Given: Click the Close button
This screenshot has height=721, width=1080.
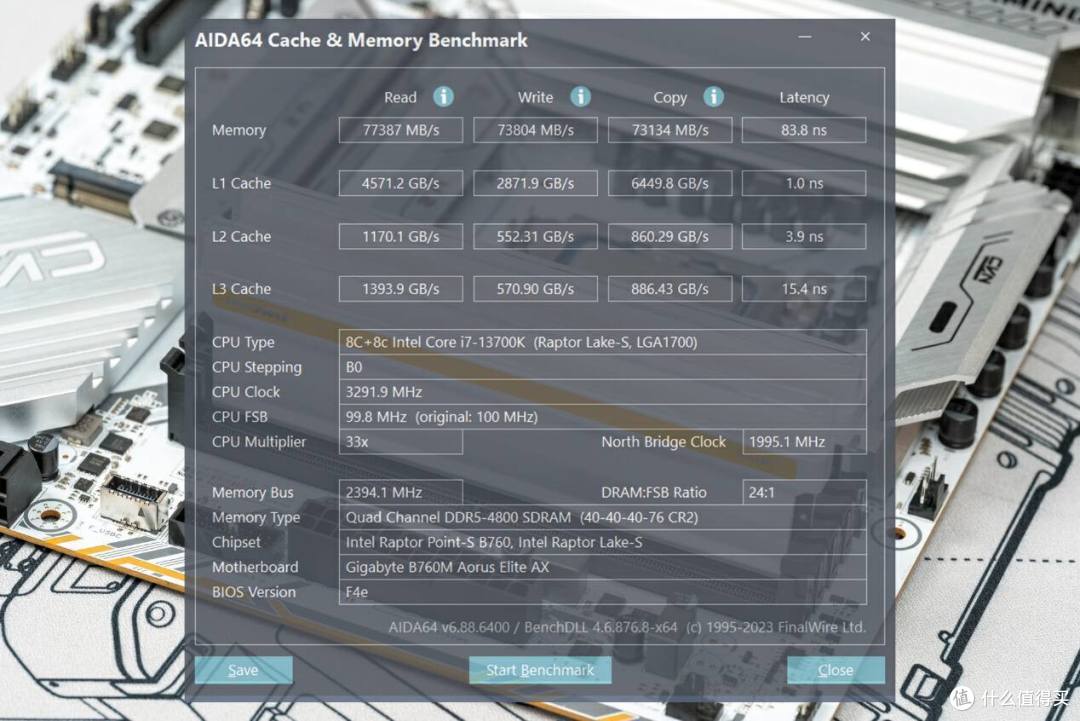Looking at the screenshot, I should coord(836,670).
